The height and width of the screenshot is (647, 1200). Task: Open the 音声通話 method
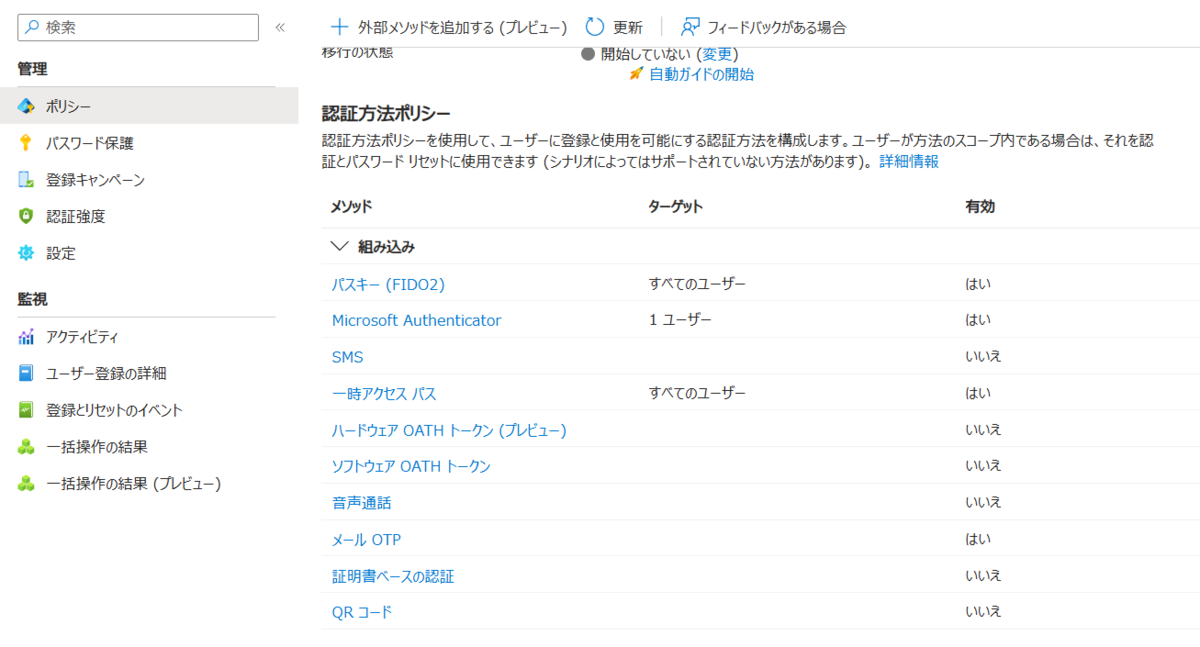pos(361,503)
